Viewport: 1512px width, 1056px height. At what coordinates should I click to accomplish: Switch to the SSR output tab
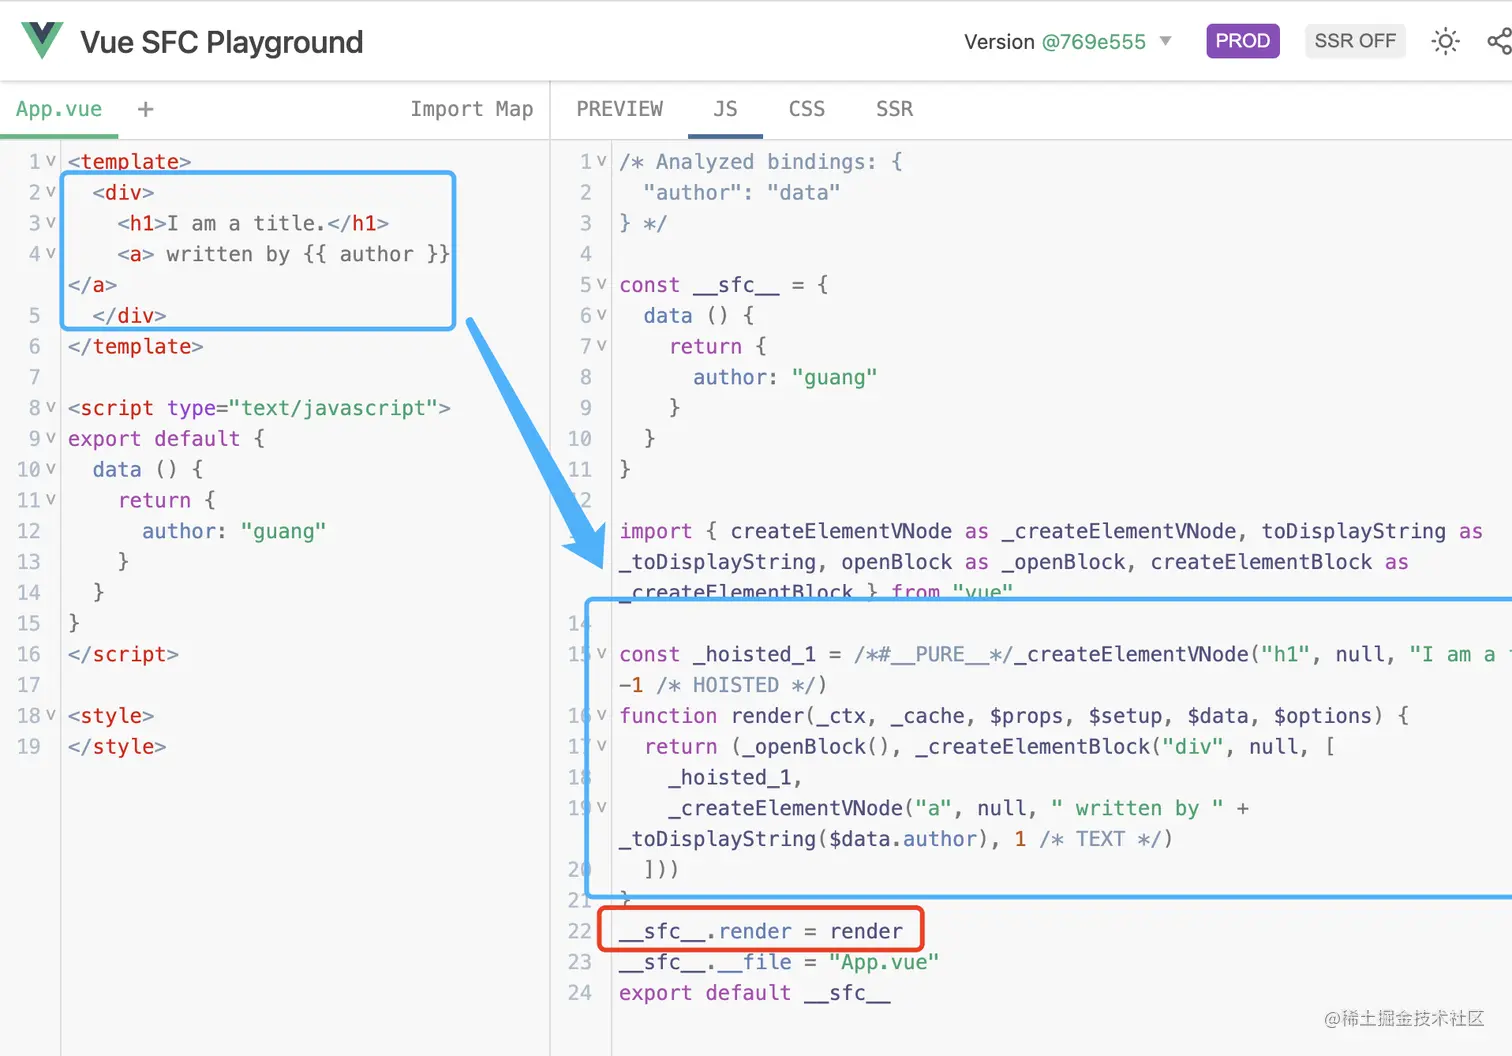[x=895, y=109]
